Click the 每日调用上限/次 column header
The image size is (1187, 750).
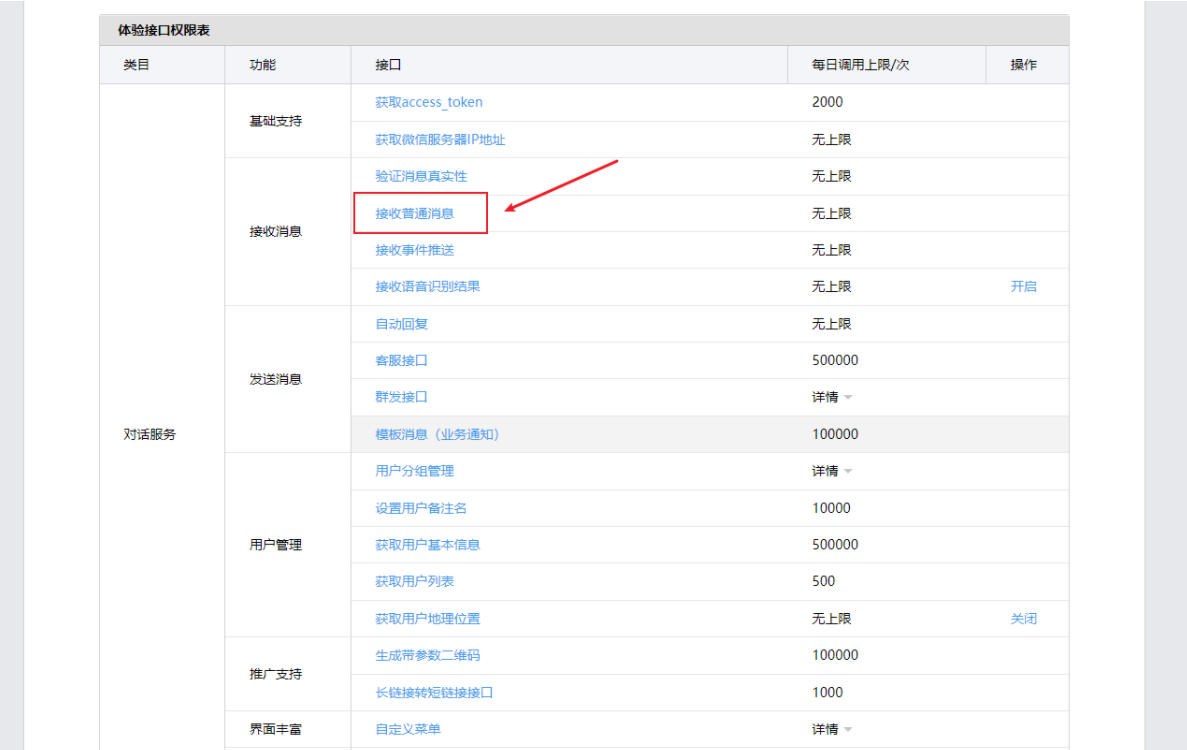point(859,65)
